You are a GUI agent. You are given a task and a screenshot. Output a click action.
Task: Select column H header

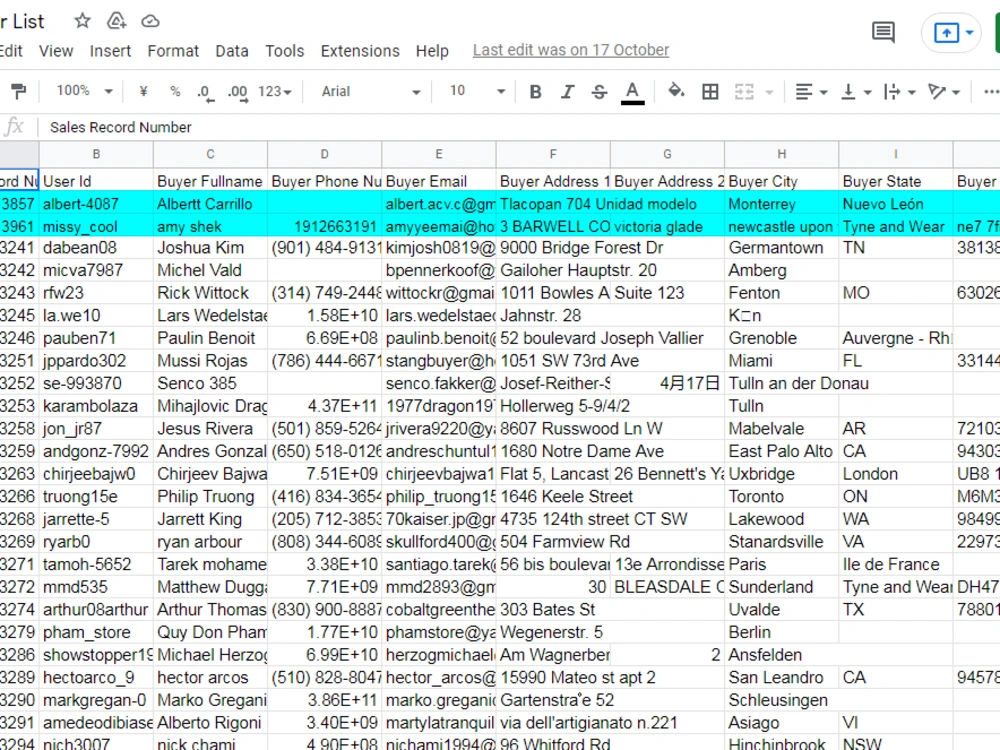pos(782,154)
